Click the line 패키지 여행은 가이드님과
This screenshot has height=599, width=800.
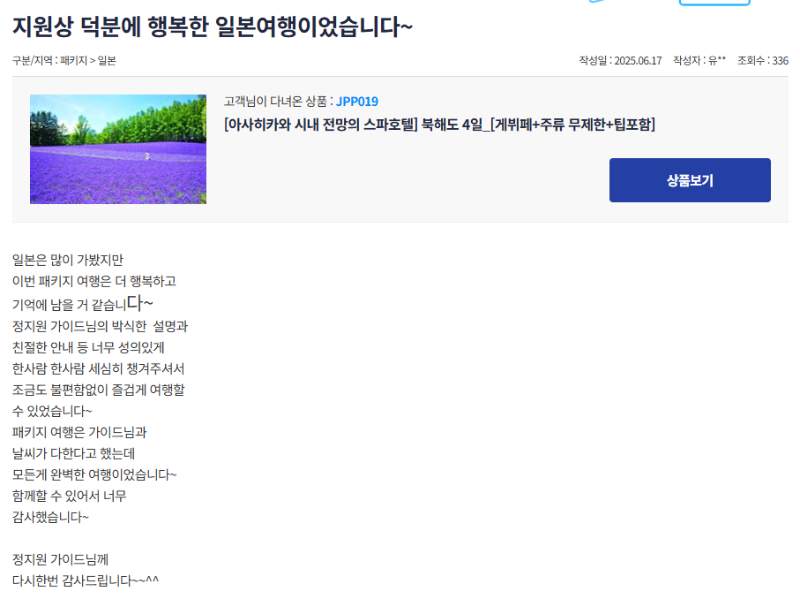(x=80, y=433)
